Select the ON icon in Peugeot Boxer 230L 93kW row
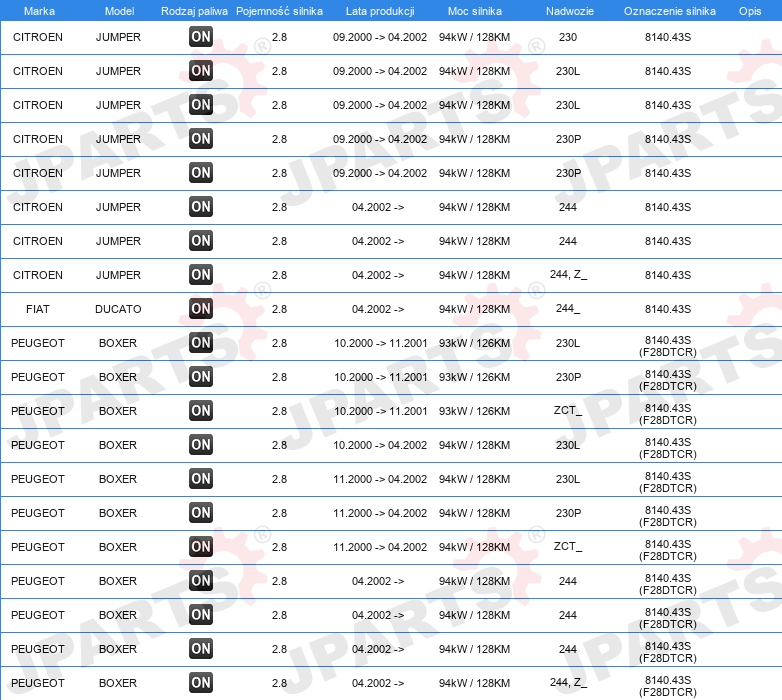The width and height of the screenshot is (782, 700). (x=201, y=343)
